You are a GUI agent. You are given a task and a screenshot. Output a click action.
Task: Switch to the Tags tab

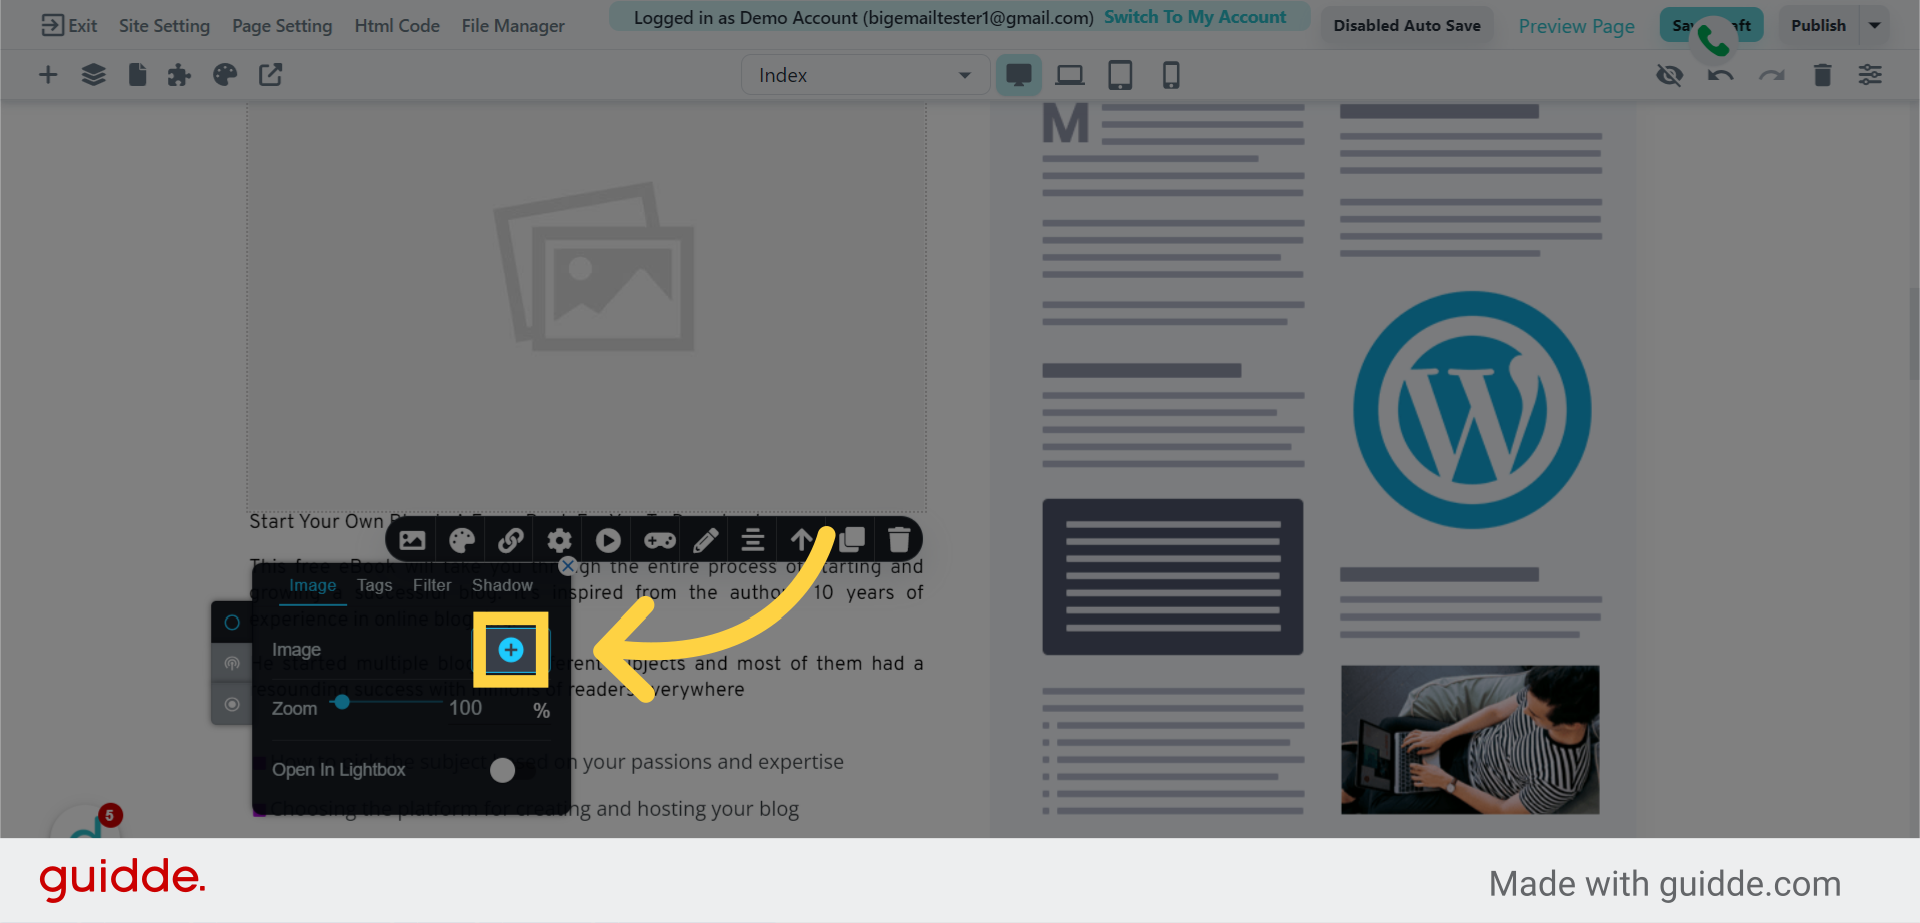point(375,585)
